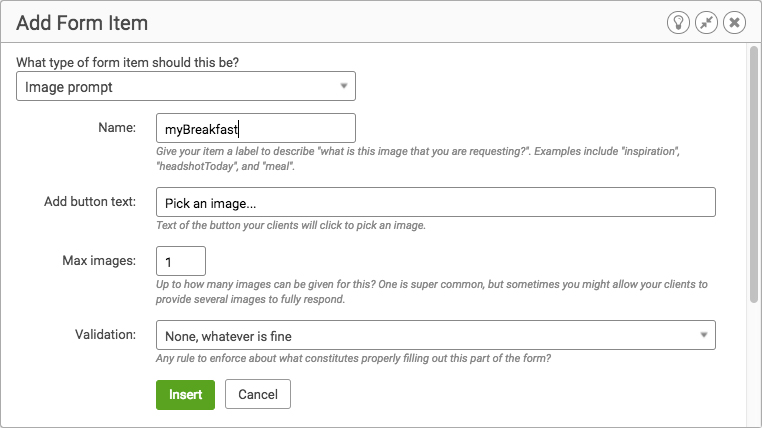This screenshot has width=762, height=428.
Task: Click into the Name field containing myBreakfast
Action: tap(256, 128)
